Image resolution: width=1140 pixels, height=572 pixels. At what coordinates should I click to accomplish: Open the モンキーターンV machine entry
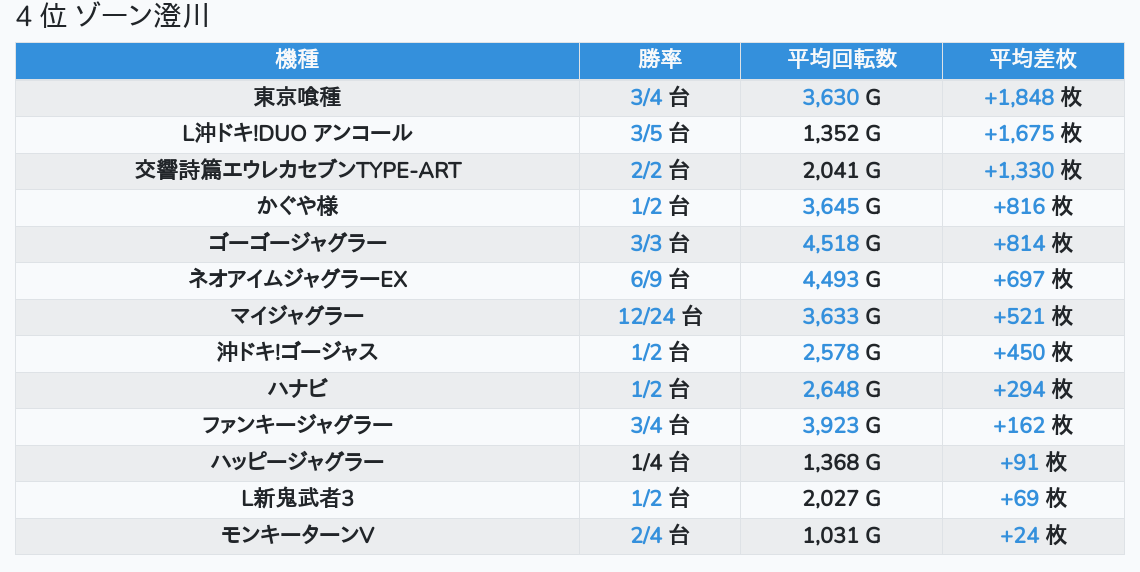click(x=297, y=535)
